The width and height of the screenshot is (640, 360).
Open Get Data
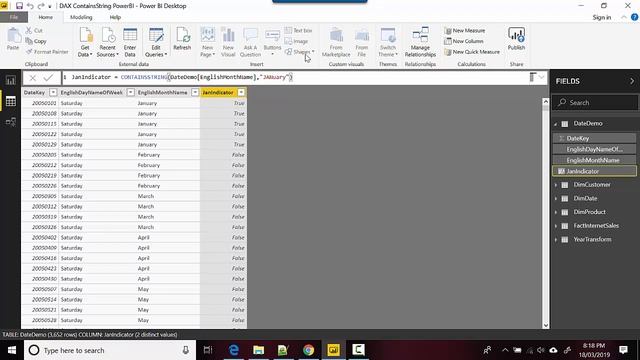coord(85,42)
